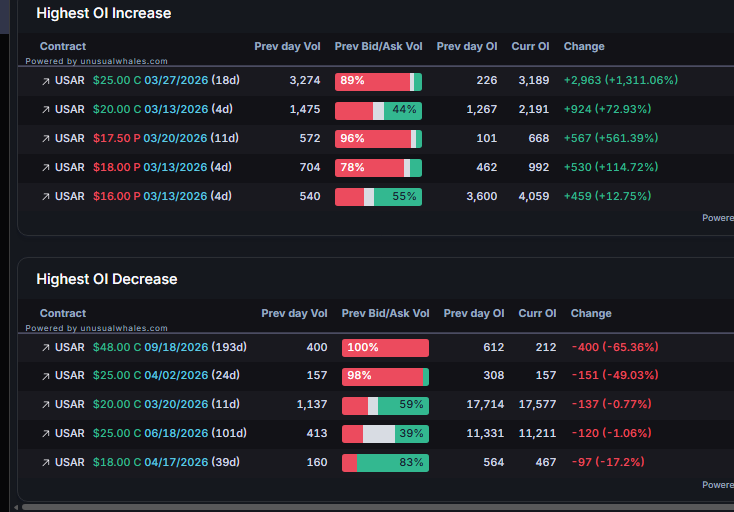734x512 pixels.
Task: Sort OI Increase table by Change
Action: [x=584, y=46]
